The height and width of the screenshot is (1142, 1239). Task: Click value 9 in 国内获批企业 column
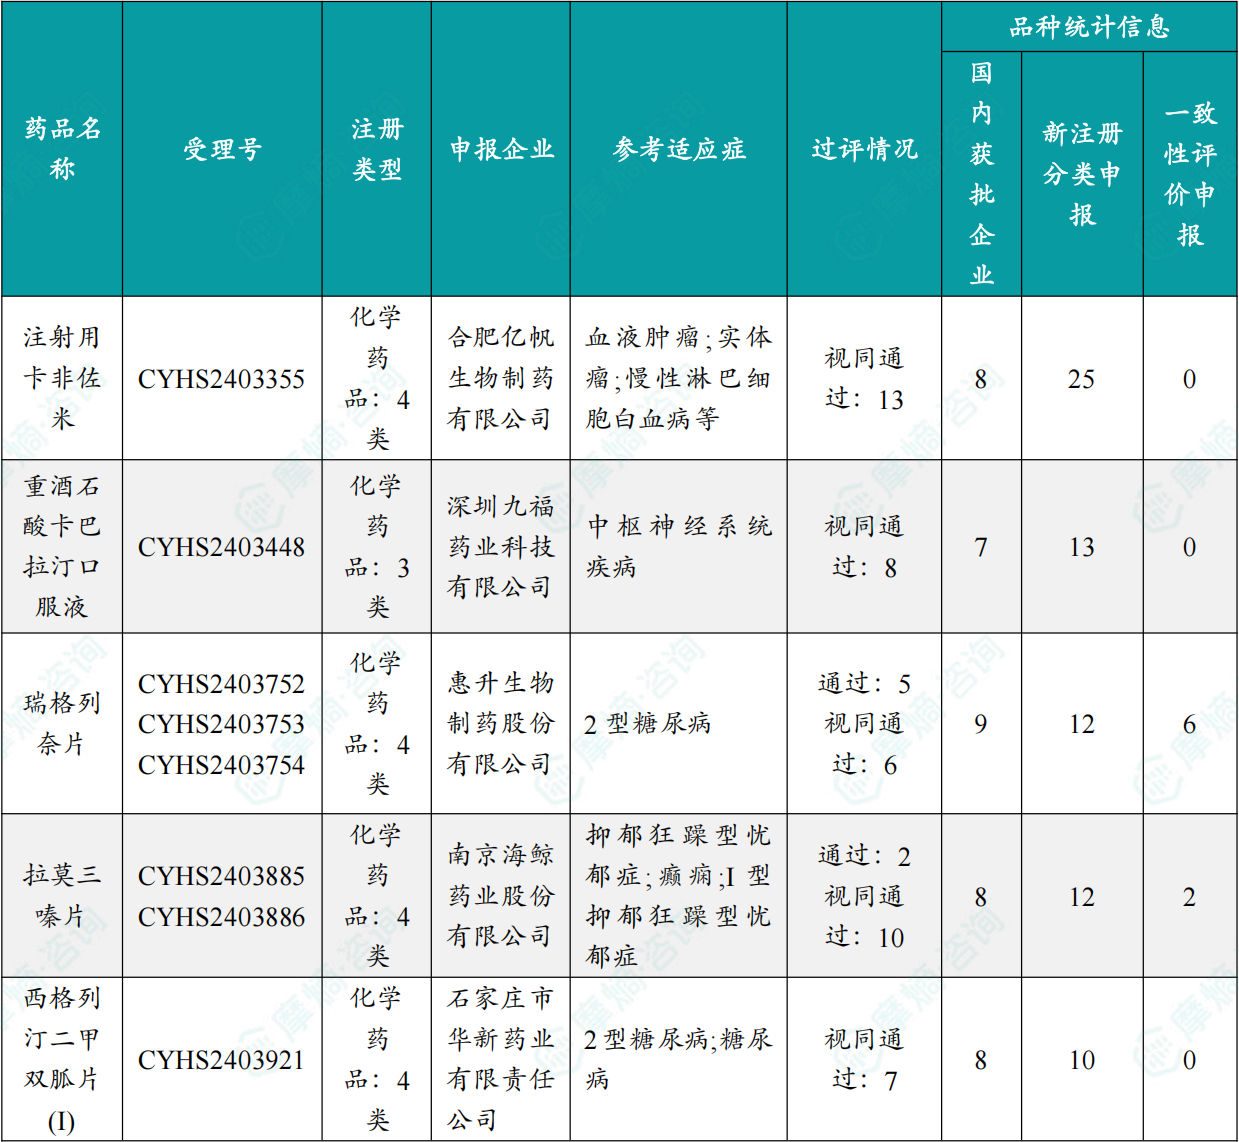(981, 724)
